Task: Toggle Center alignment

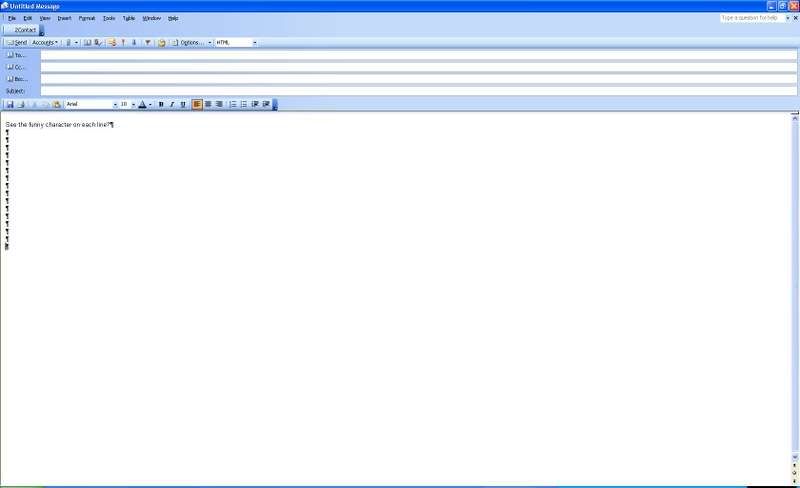Action: coord(208,105)
